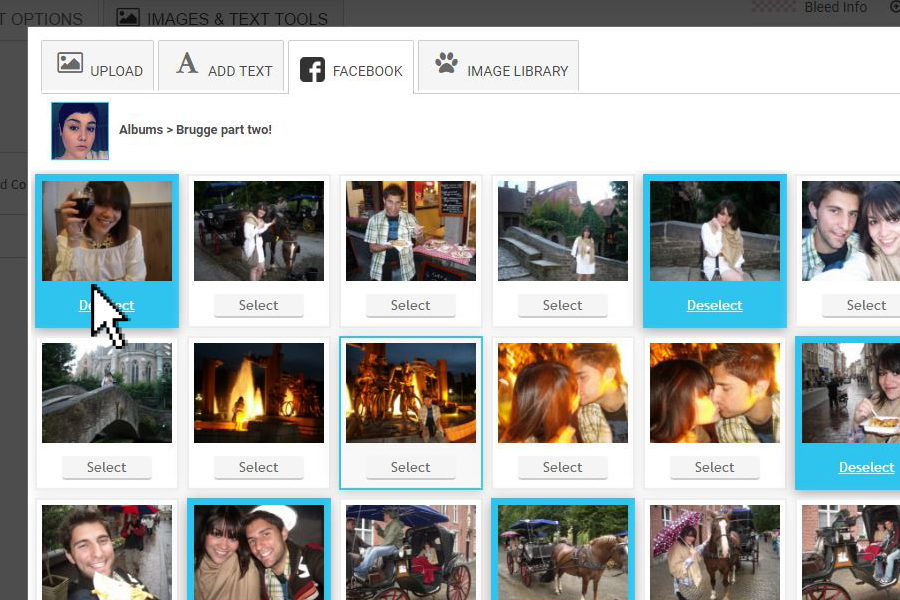Image resolution: width=900 pixels, height=600 pixels.
Task: Click the Facebook logo icon
Action: (312, 69)
